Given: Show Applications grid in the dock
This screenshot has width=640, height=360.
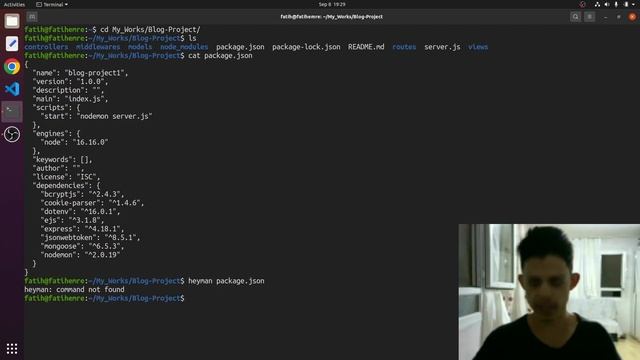Looking at the screenshot, I should 12,348.
